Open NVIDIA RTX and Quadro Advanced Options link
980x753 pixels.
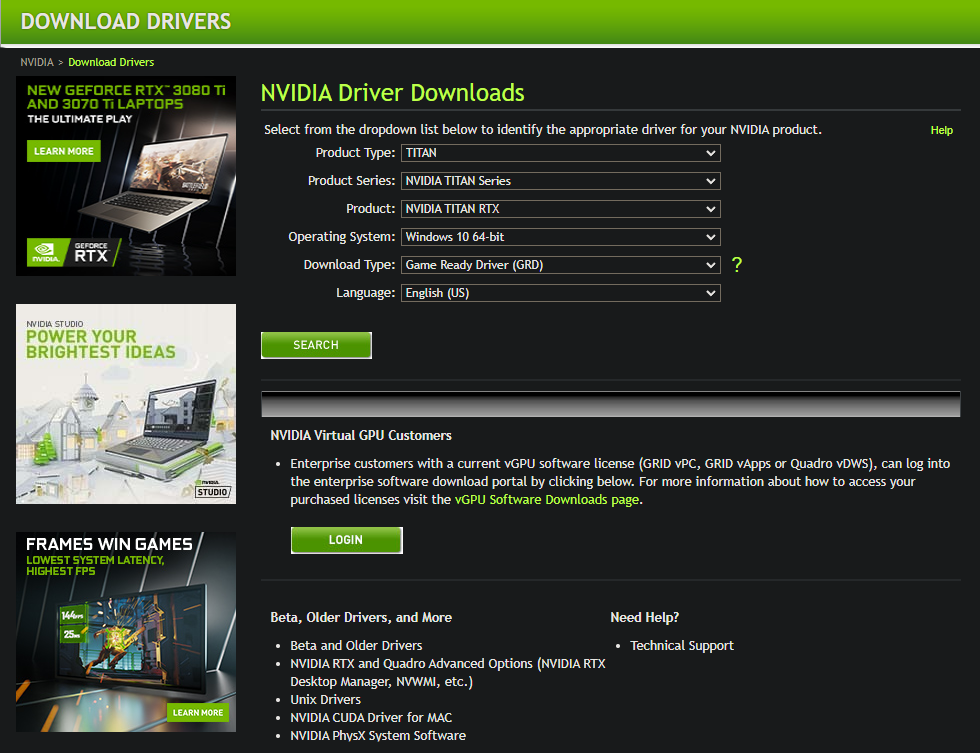point(448,672)
